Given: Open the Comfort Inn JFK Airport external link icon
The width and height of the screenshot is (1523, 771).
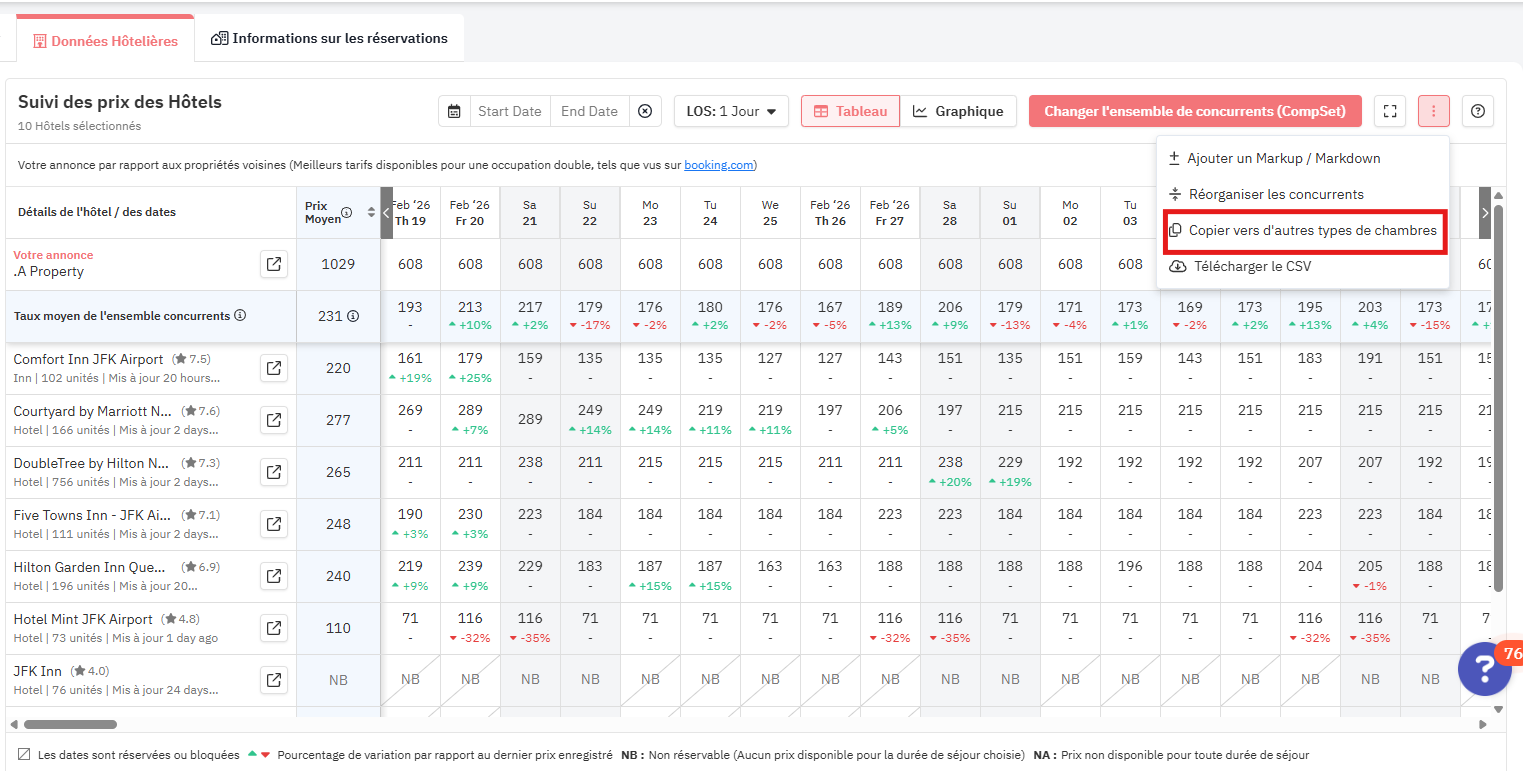Looking at the screenshot, I should pos(273,368).
